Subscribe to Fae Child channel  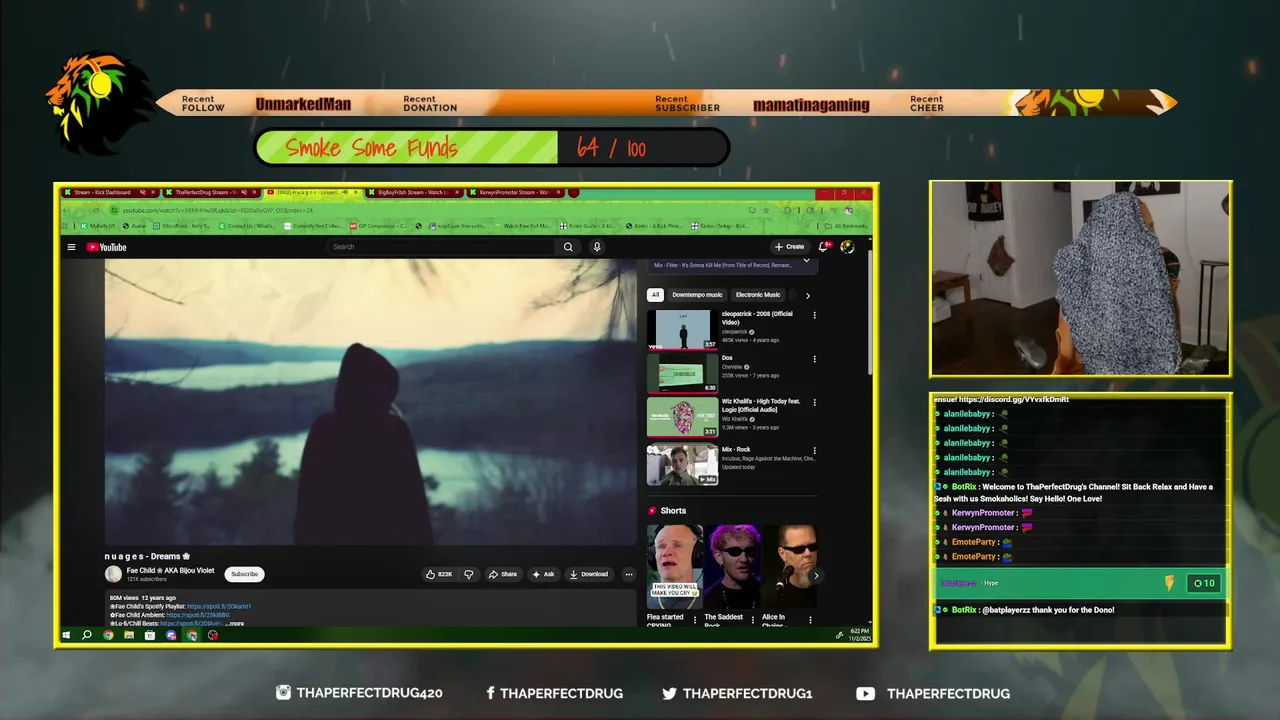[245, 574]
